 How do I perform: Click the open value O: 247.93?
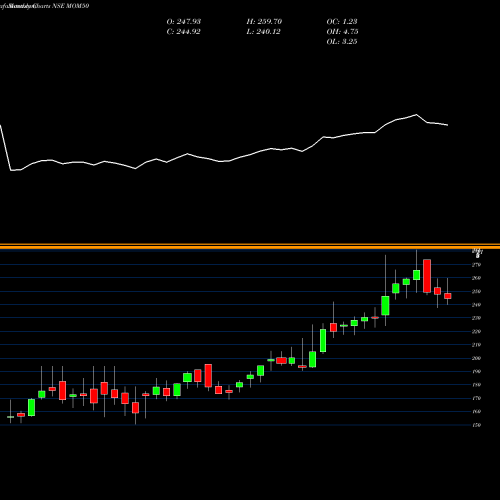(184, 22)
